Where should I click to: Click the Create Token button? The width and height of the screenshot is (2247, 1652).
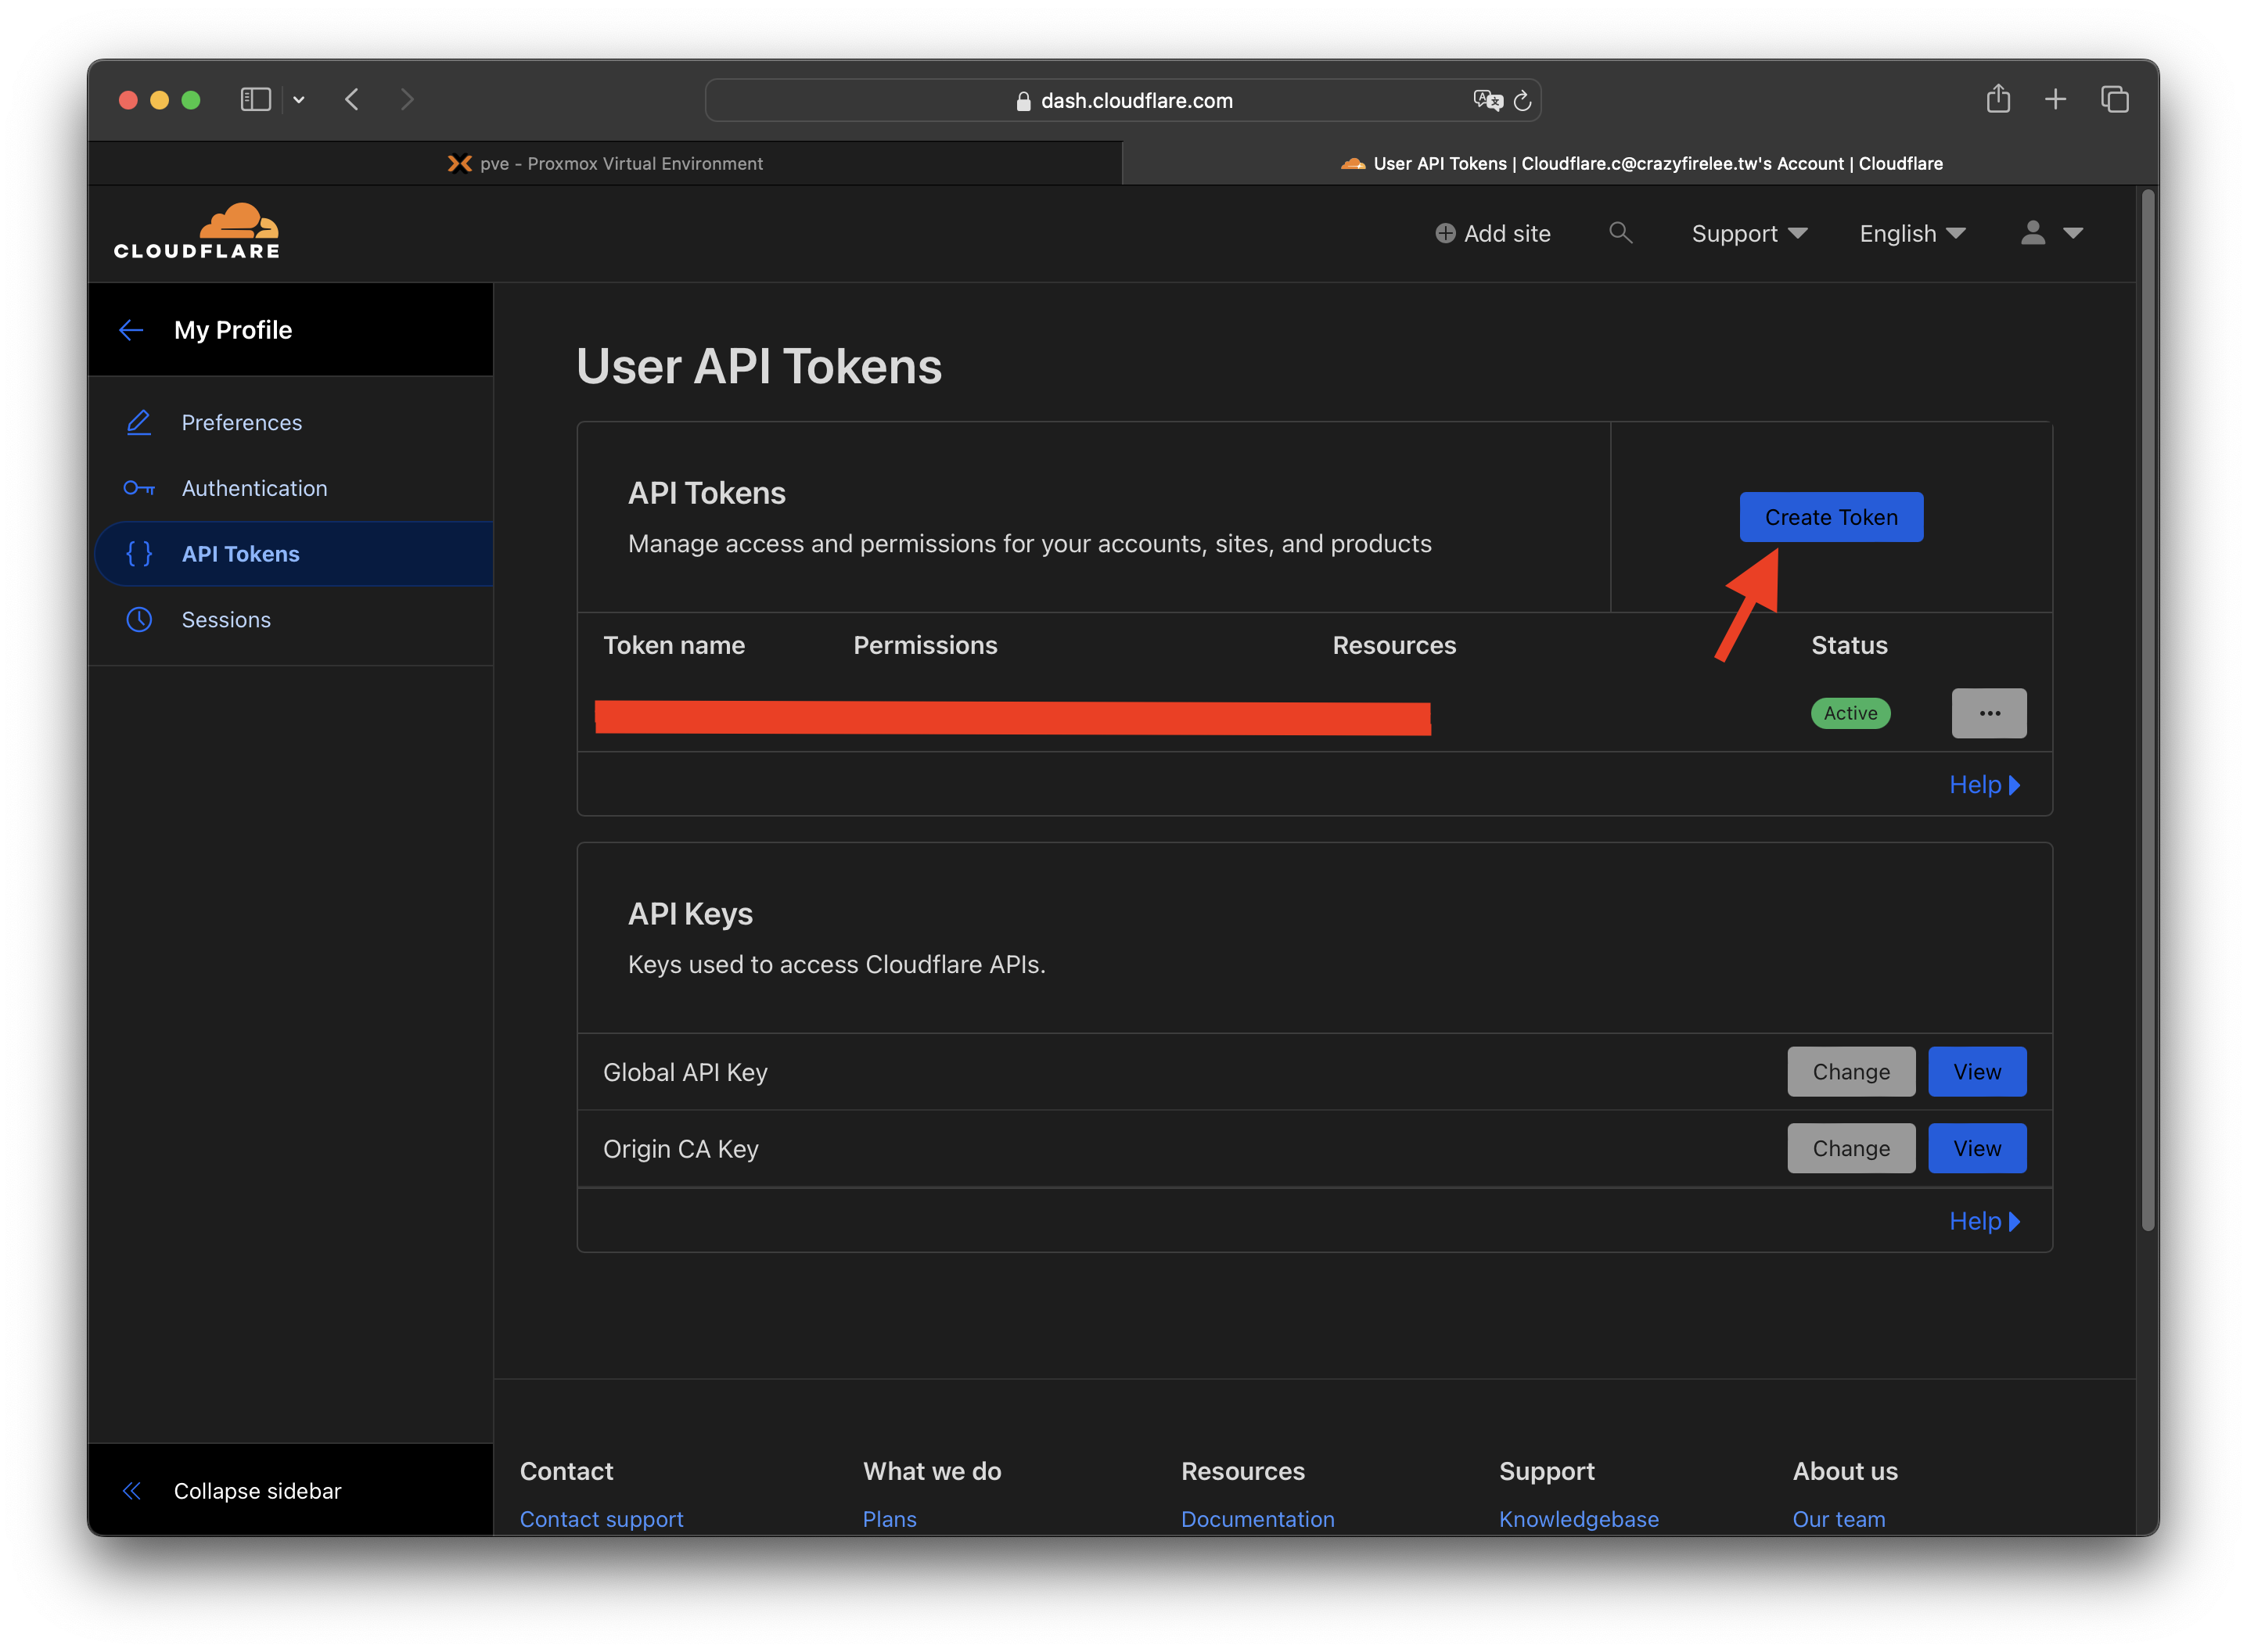point(1830,517)
